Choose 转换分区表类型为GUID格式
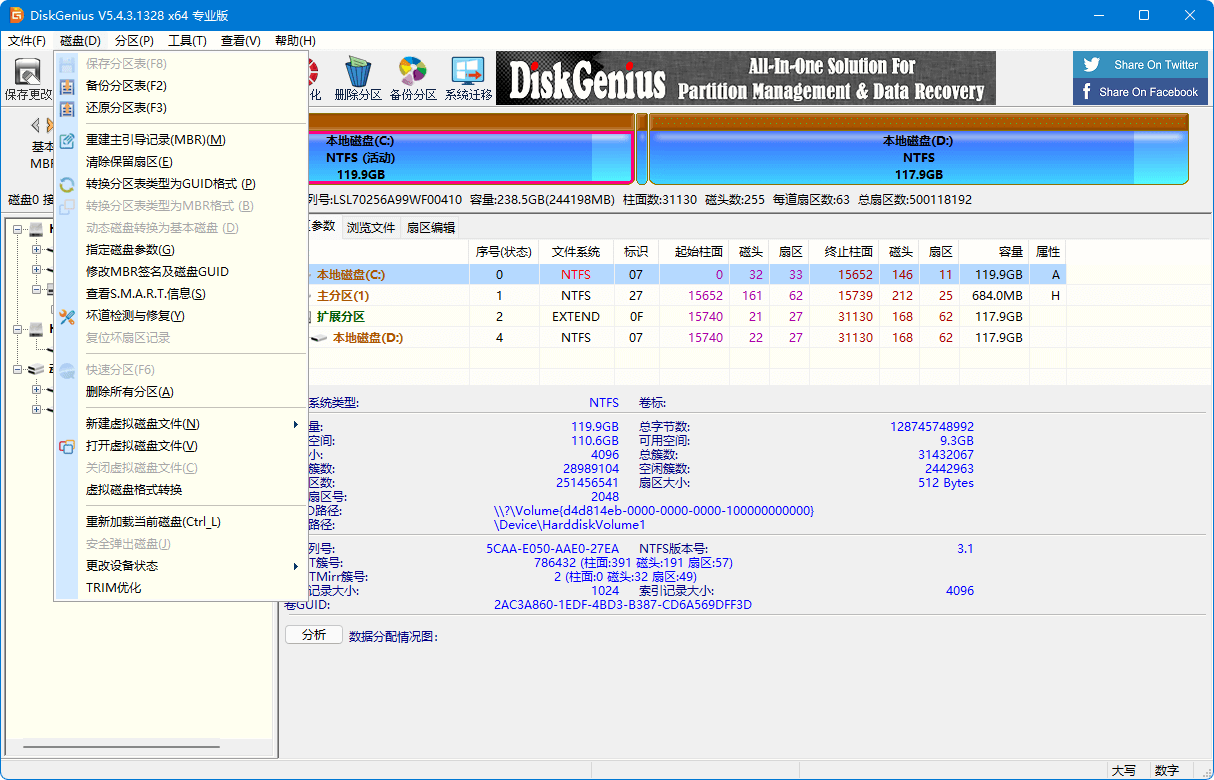 (180, 184)
